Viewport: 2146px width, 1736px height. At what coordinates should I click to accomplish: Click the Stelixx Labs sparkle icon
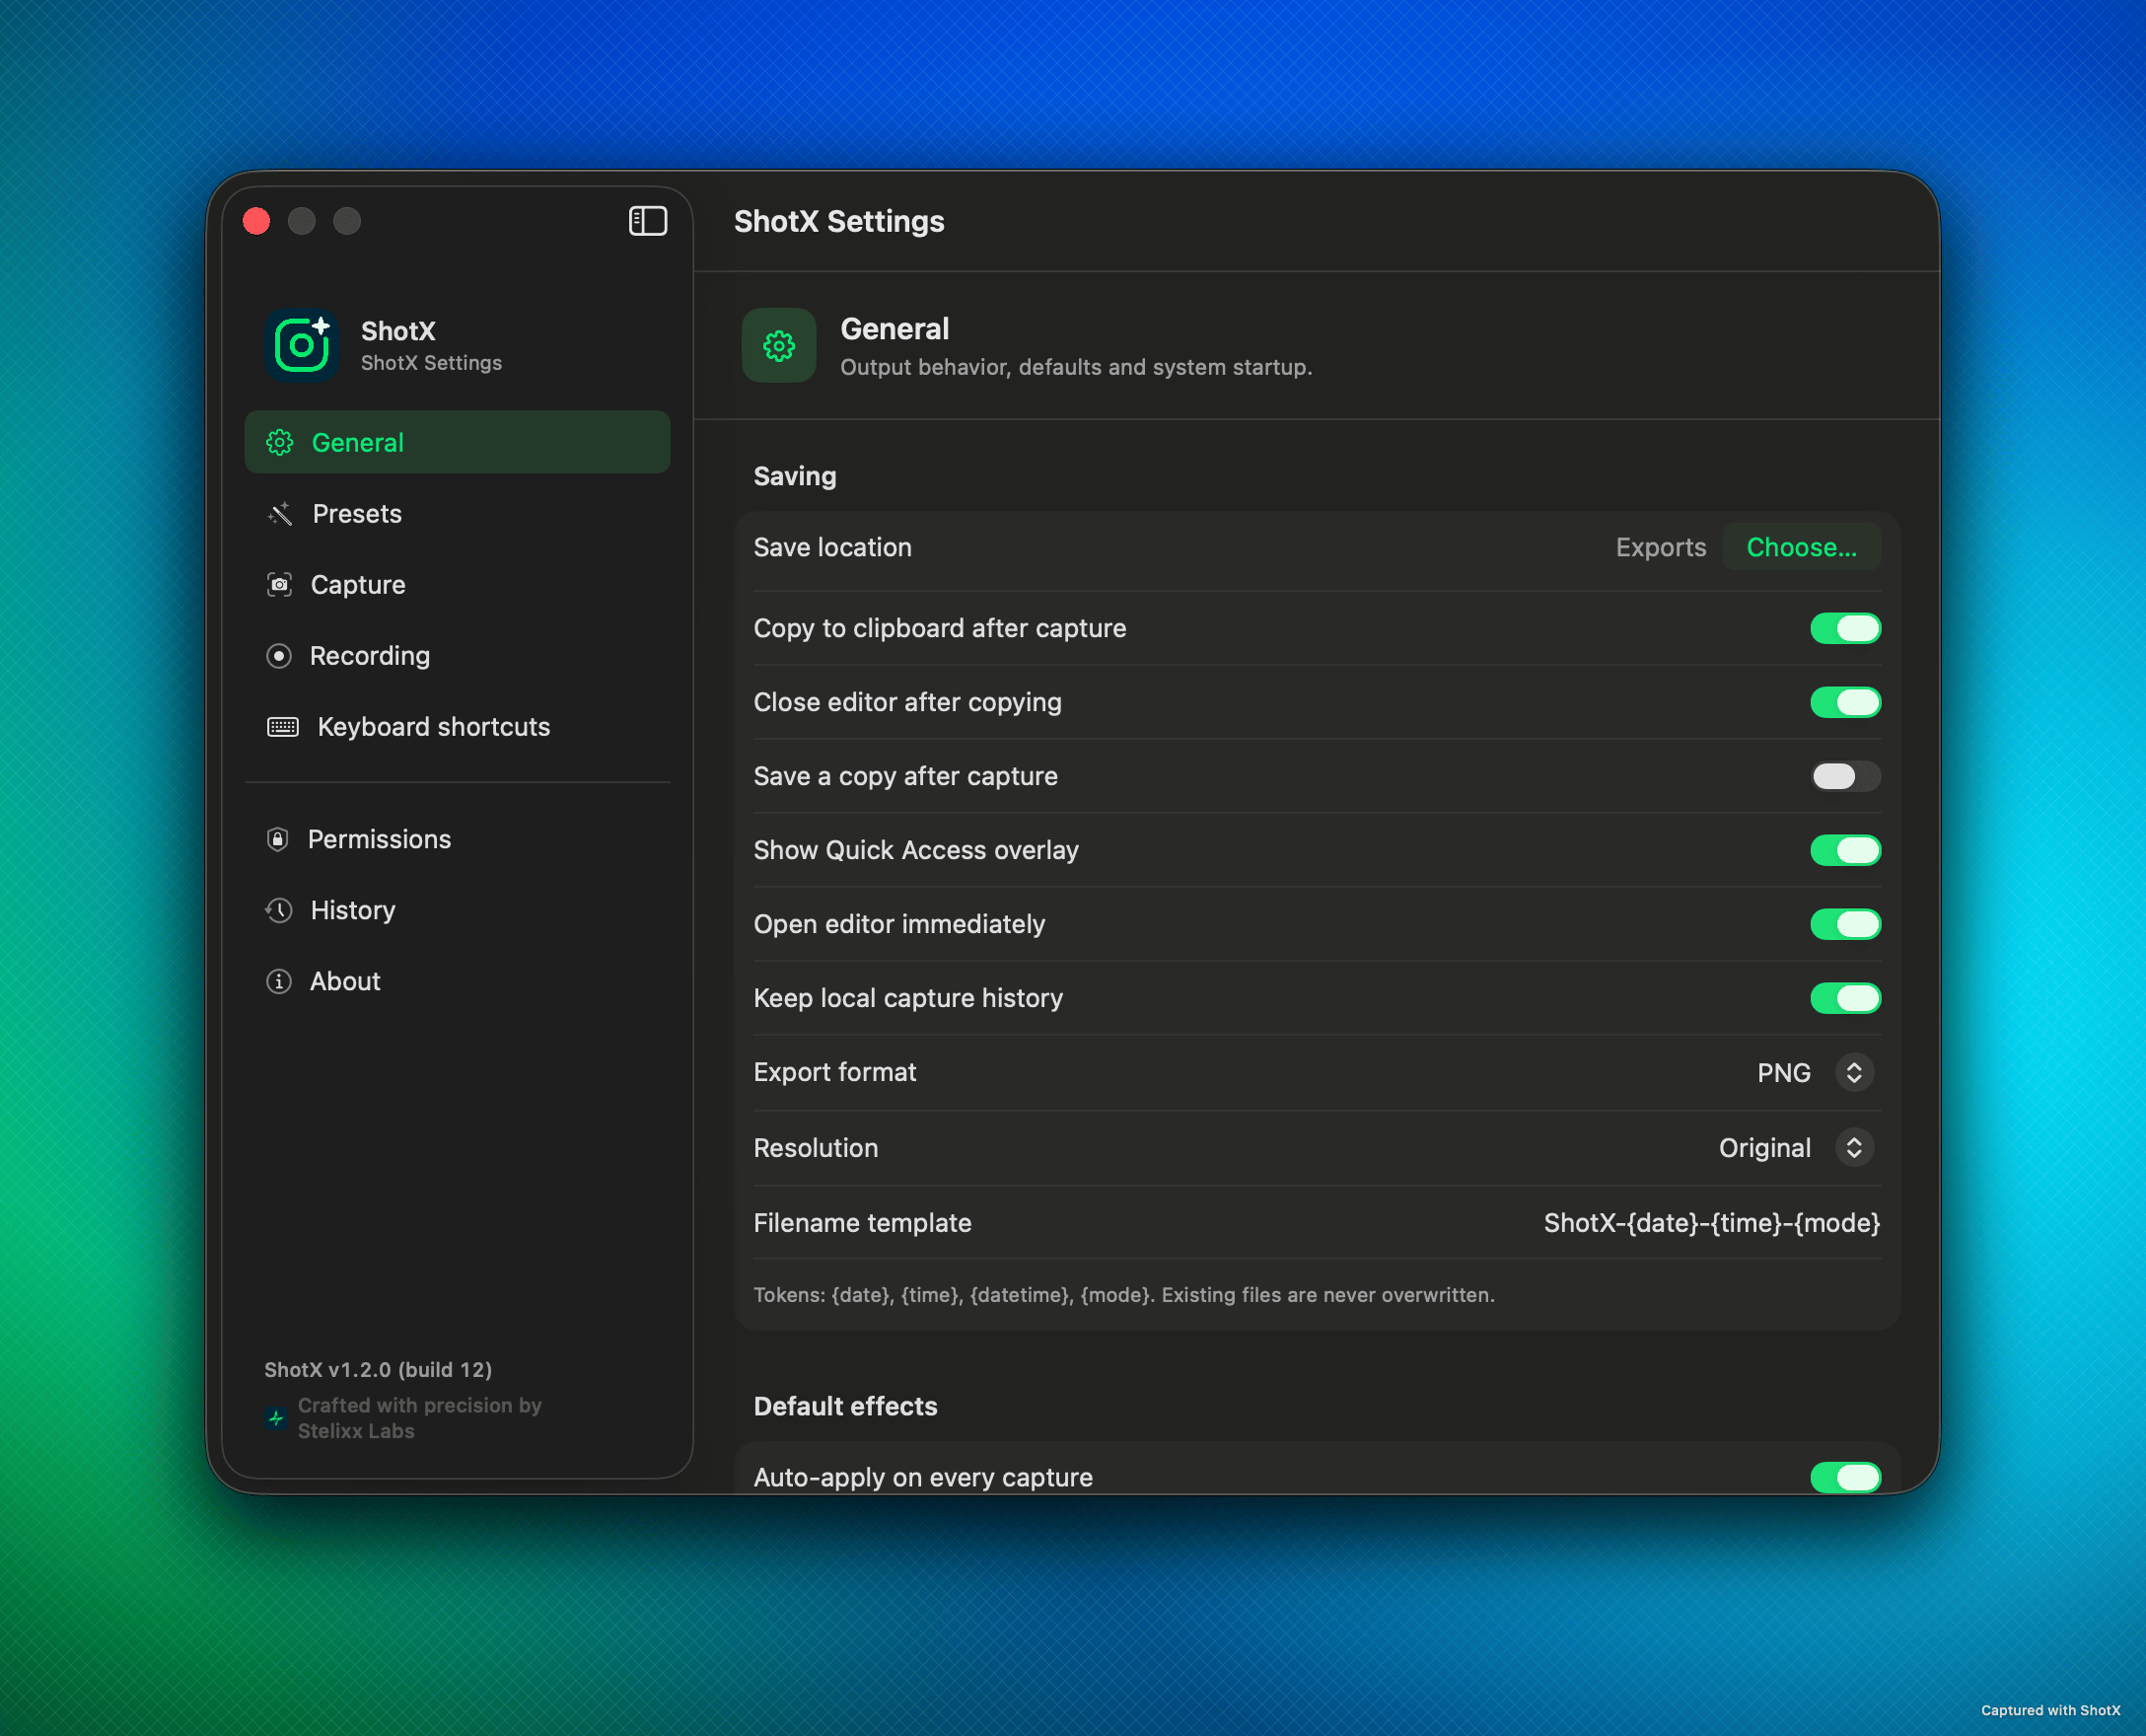pyautogui.click(x=276, y=1418)
